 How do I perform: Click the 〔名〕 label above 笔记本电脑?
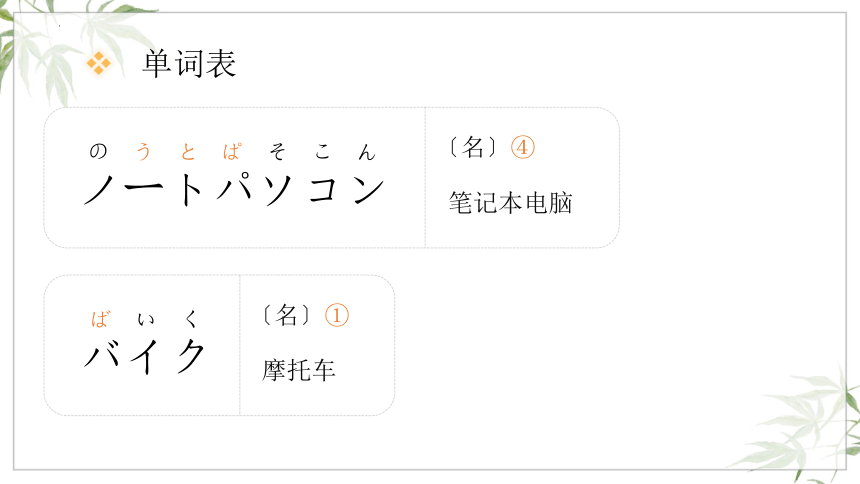[473, 147]
